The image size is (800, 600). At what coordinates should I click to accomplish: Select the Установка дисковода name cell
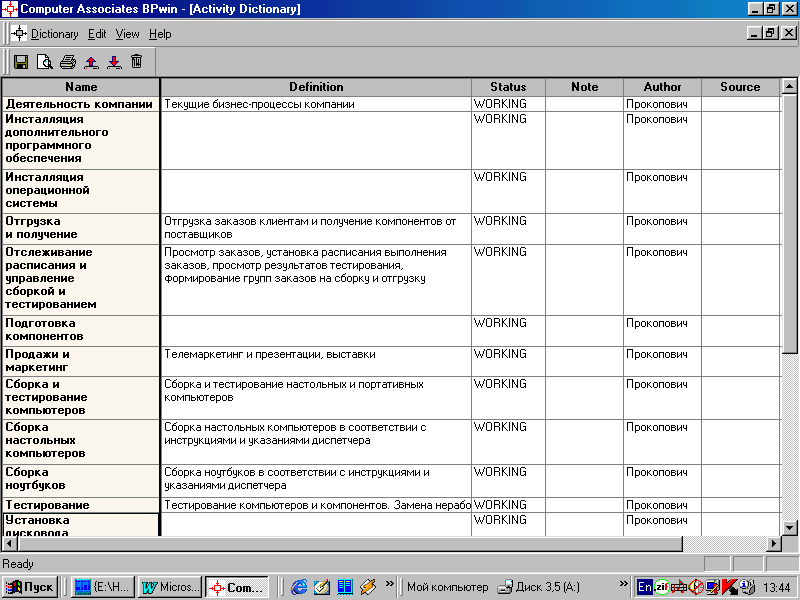[81, 525]
